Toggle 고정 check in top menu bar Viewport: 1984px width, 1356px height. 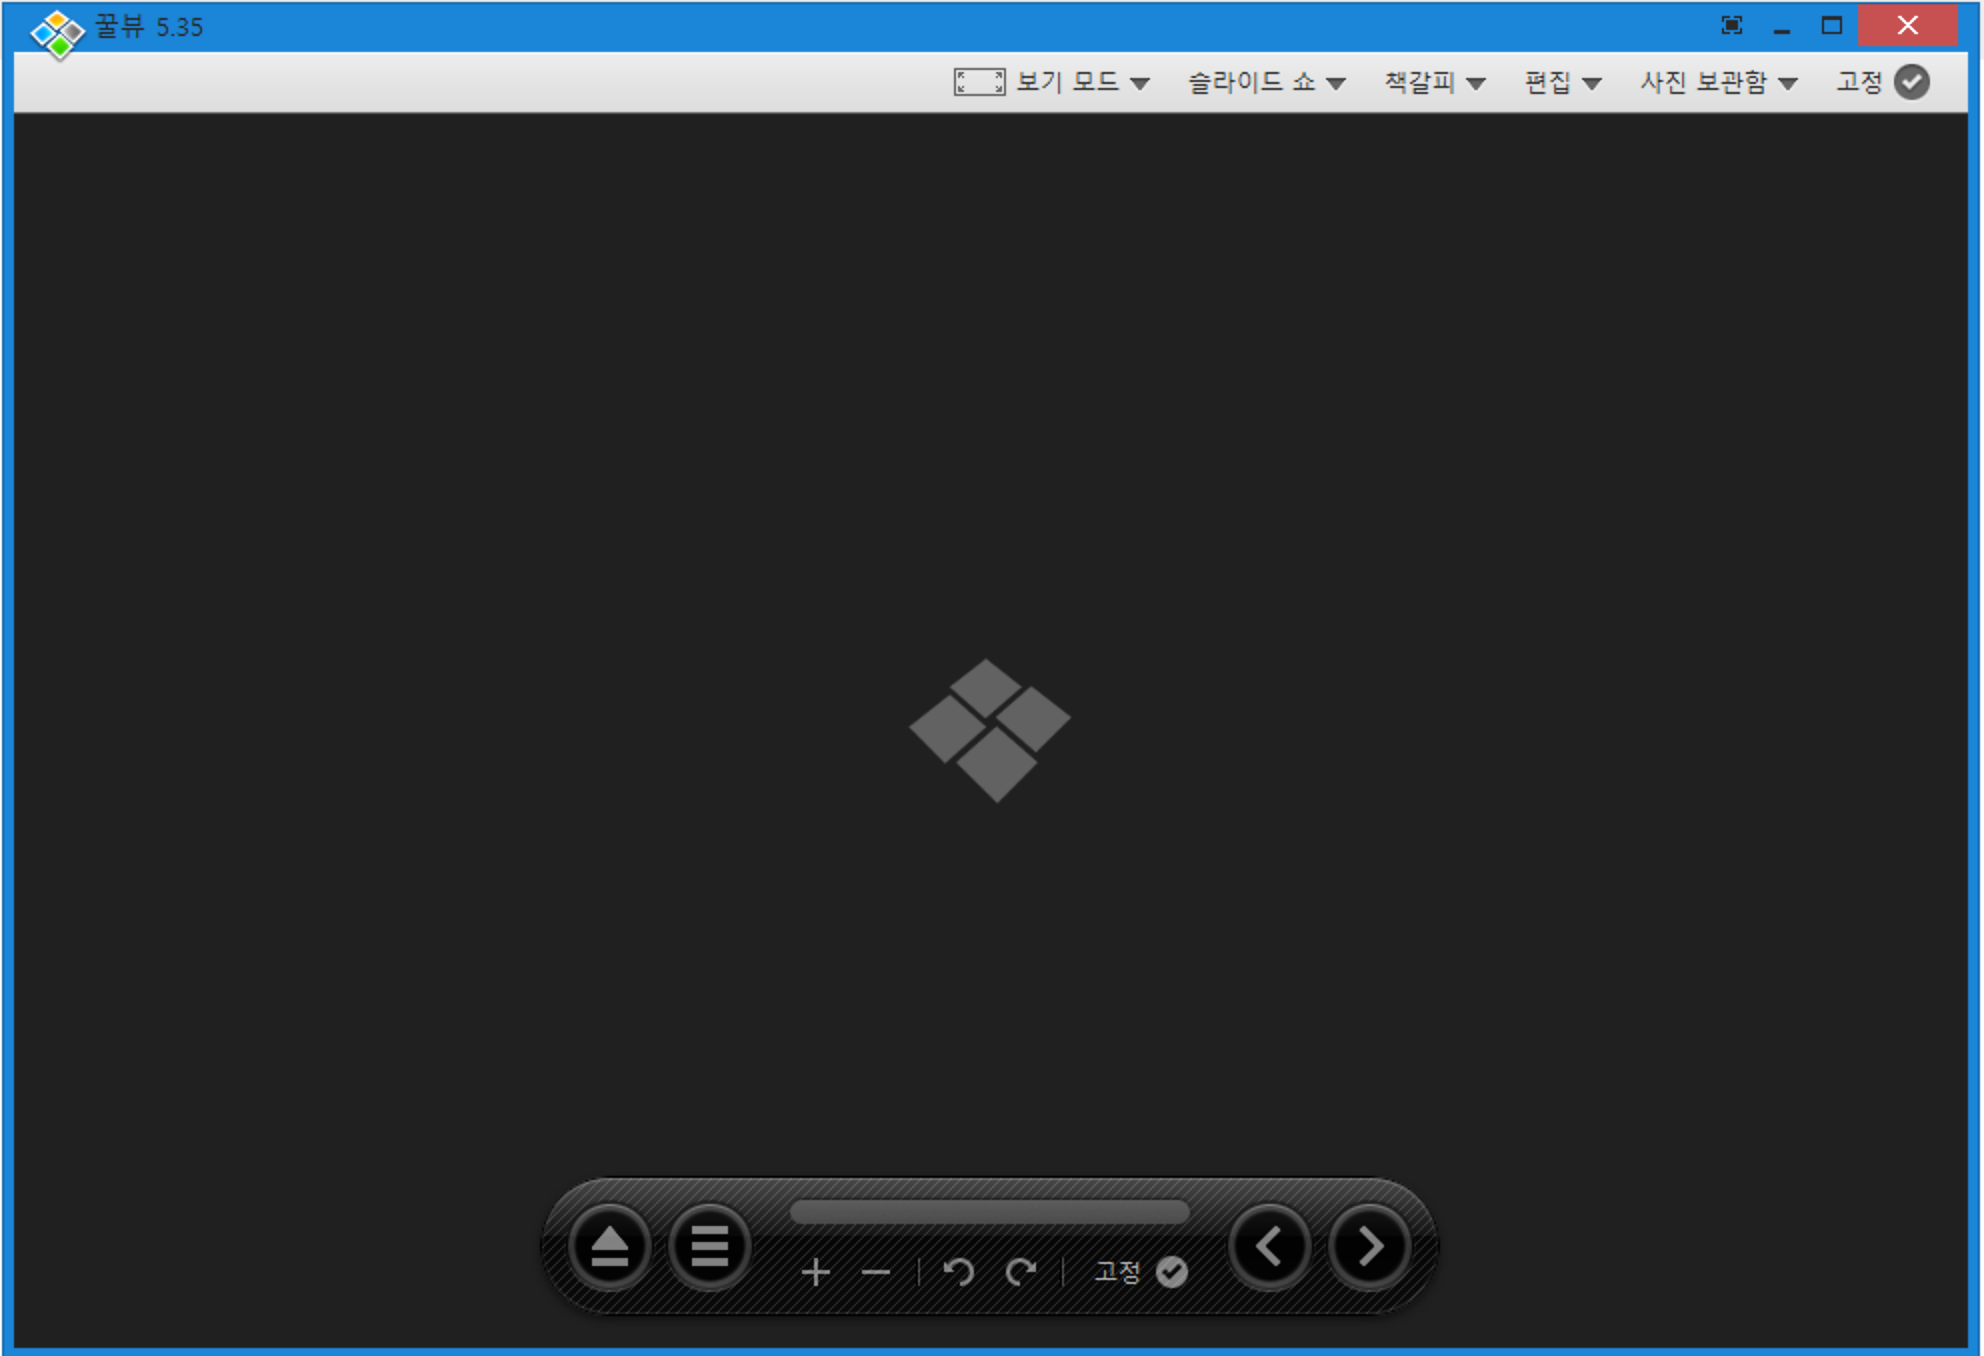[1911, 82]
